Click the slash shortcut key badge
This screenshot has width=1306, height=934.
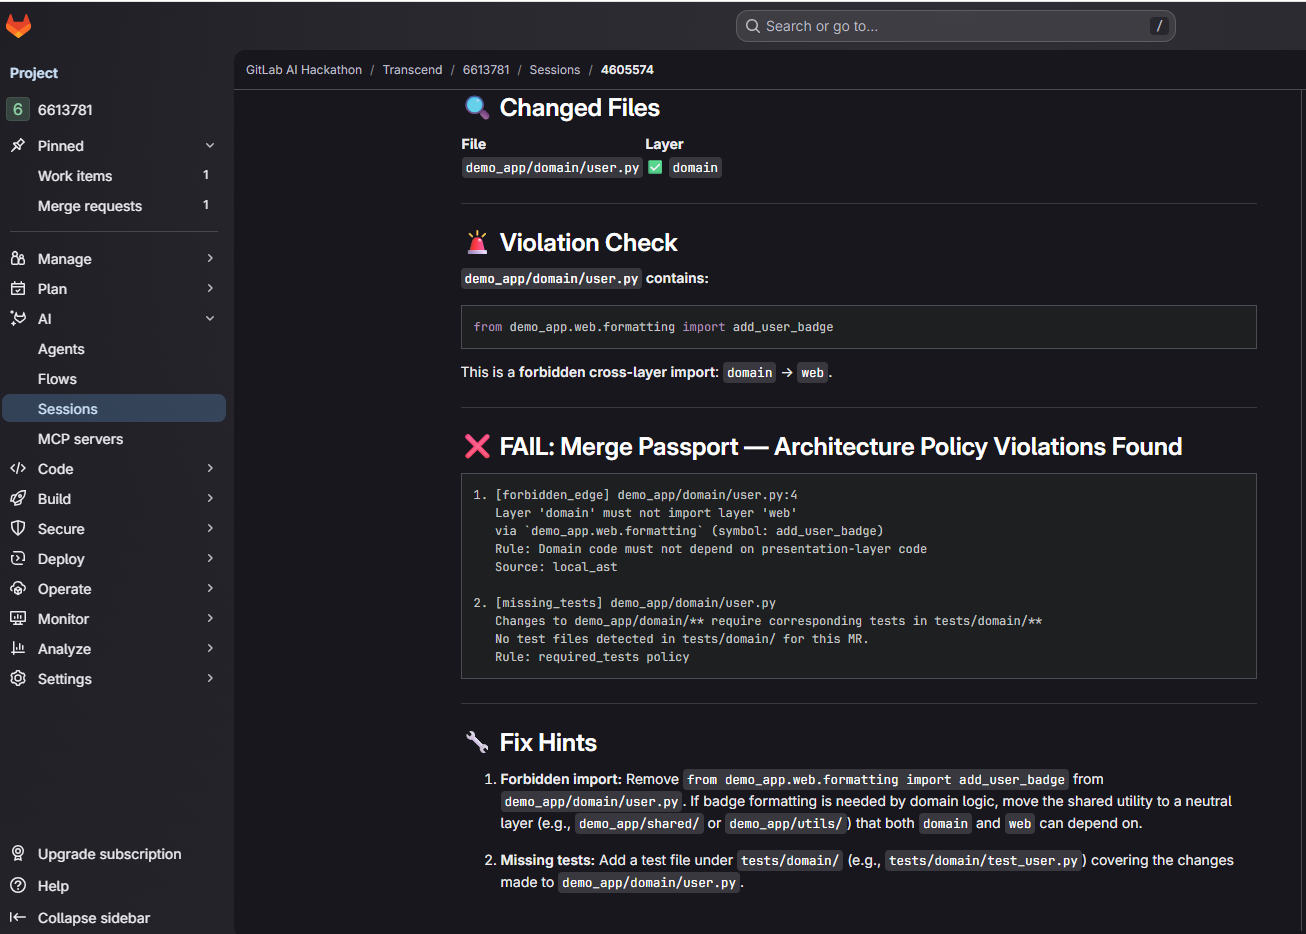tap(1159, 26)
